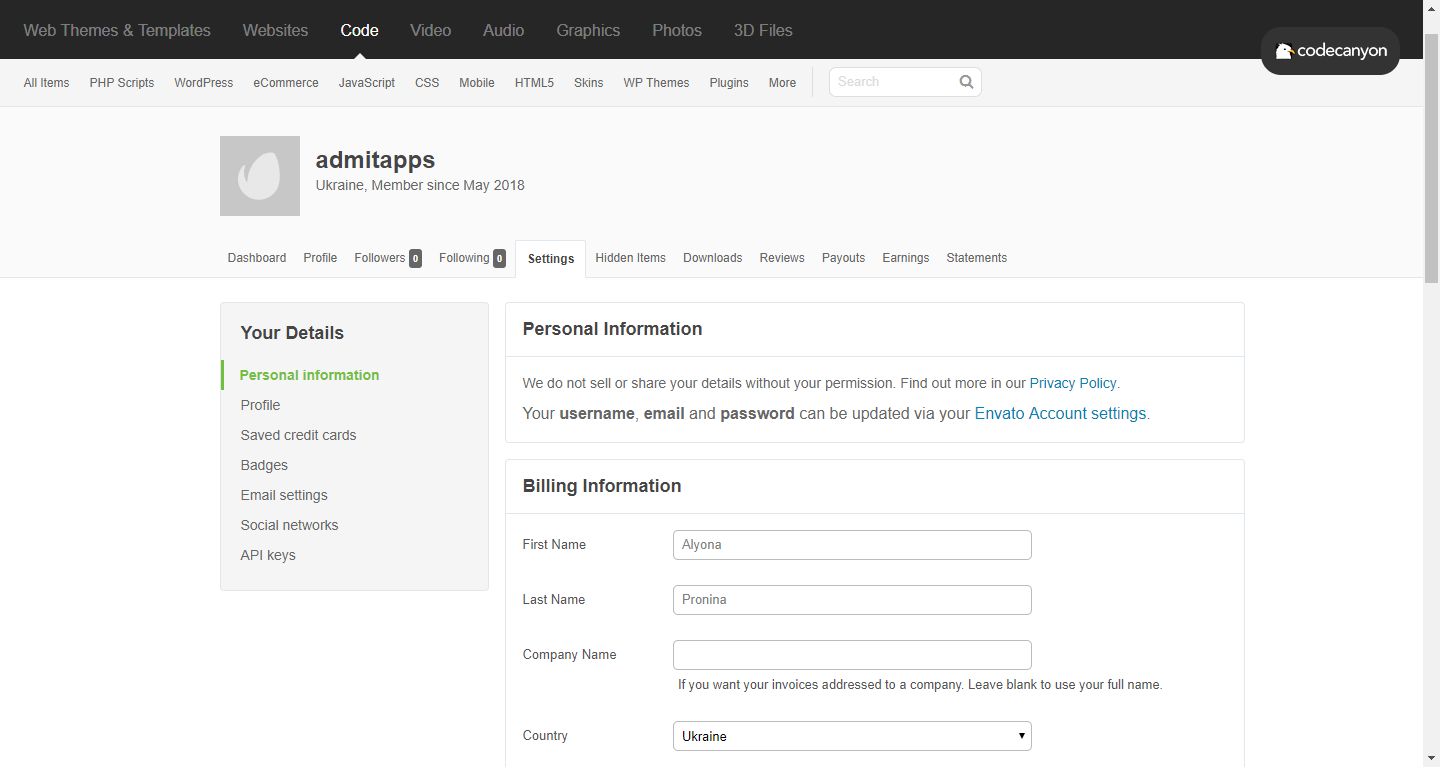
Task: Click the search magnifying glass icon
Action: click(965, 81)
